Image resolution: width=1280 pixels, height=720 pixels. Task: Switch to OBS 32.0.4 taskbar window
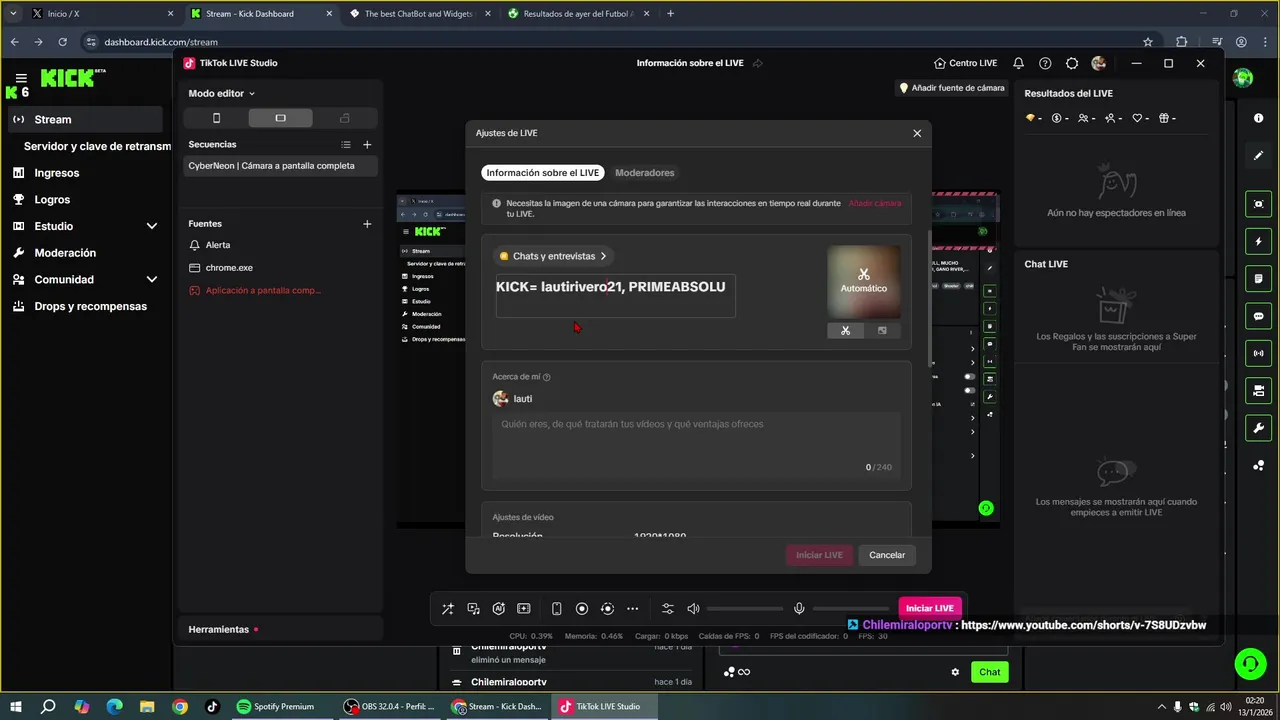click(x=390, y=706)
